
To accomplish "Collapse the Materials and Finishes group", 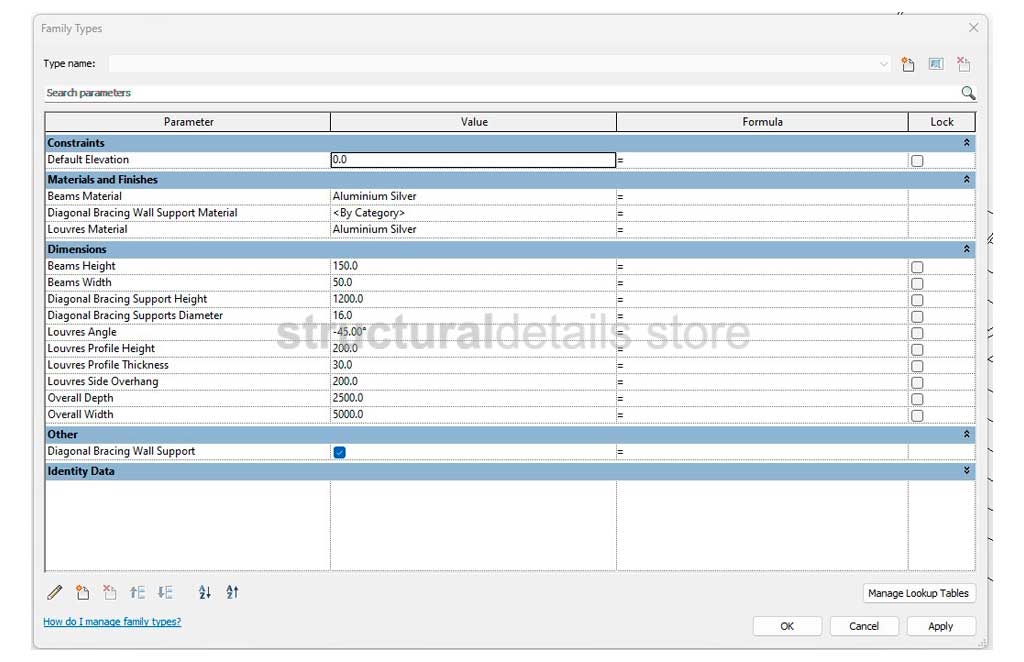I will 966,180.
